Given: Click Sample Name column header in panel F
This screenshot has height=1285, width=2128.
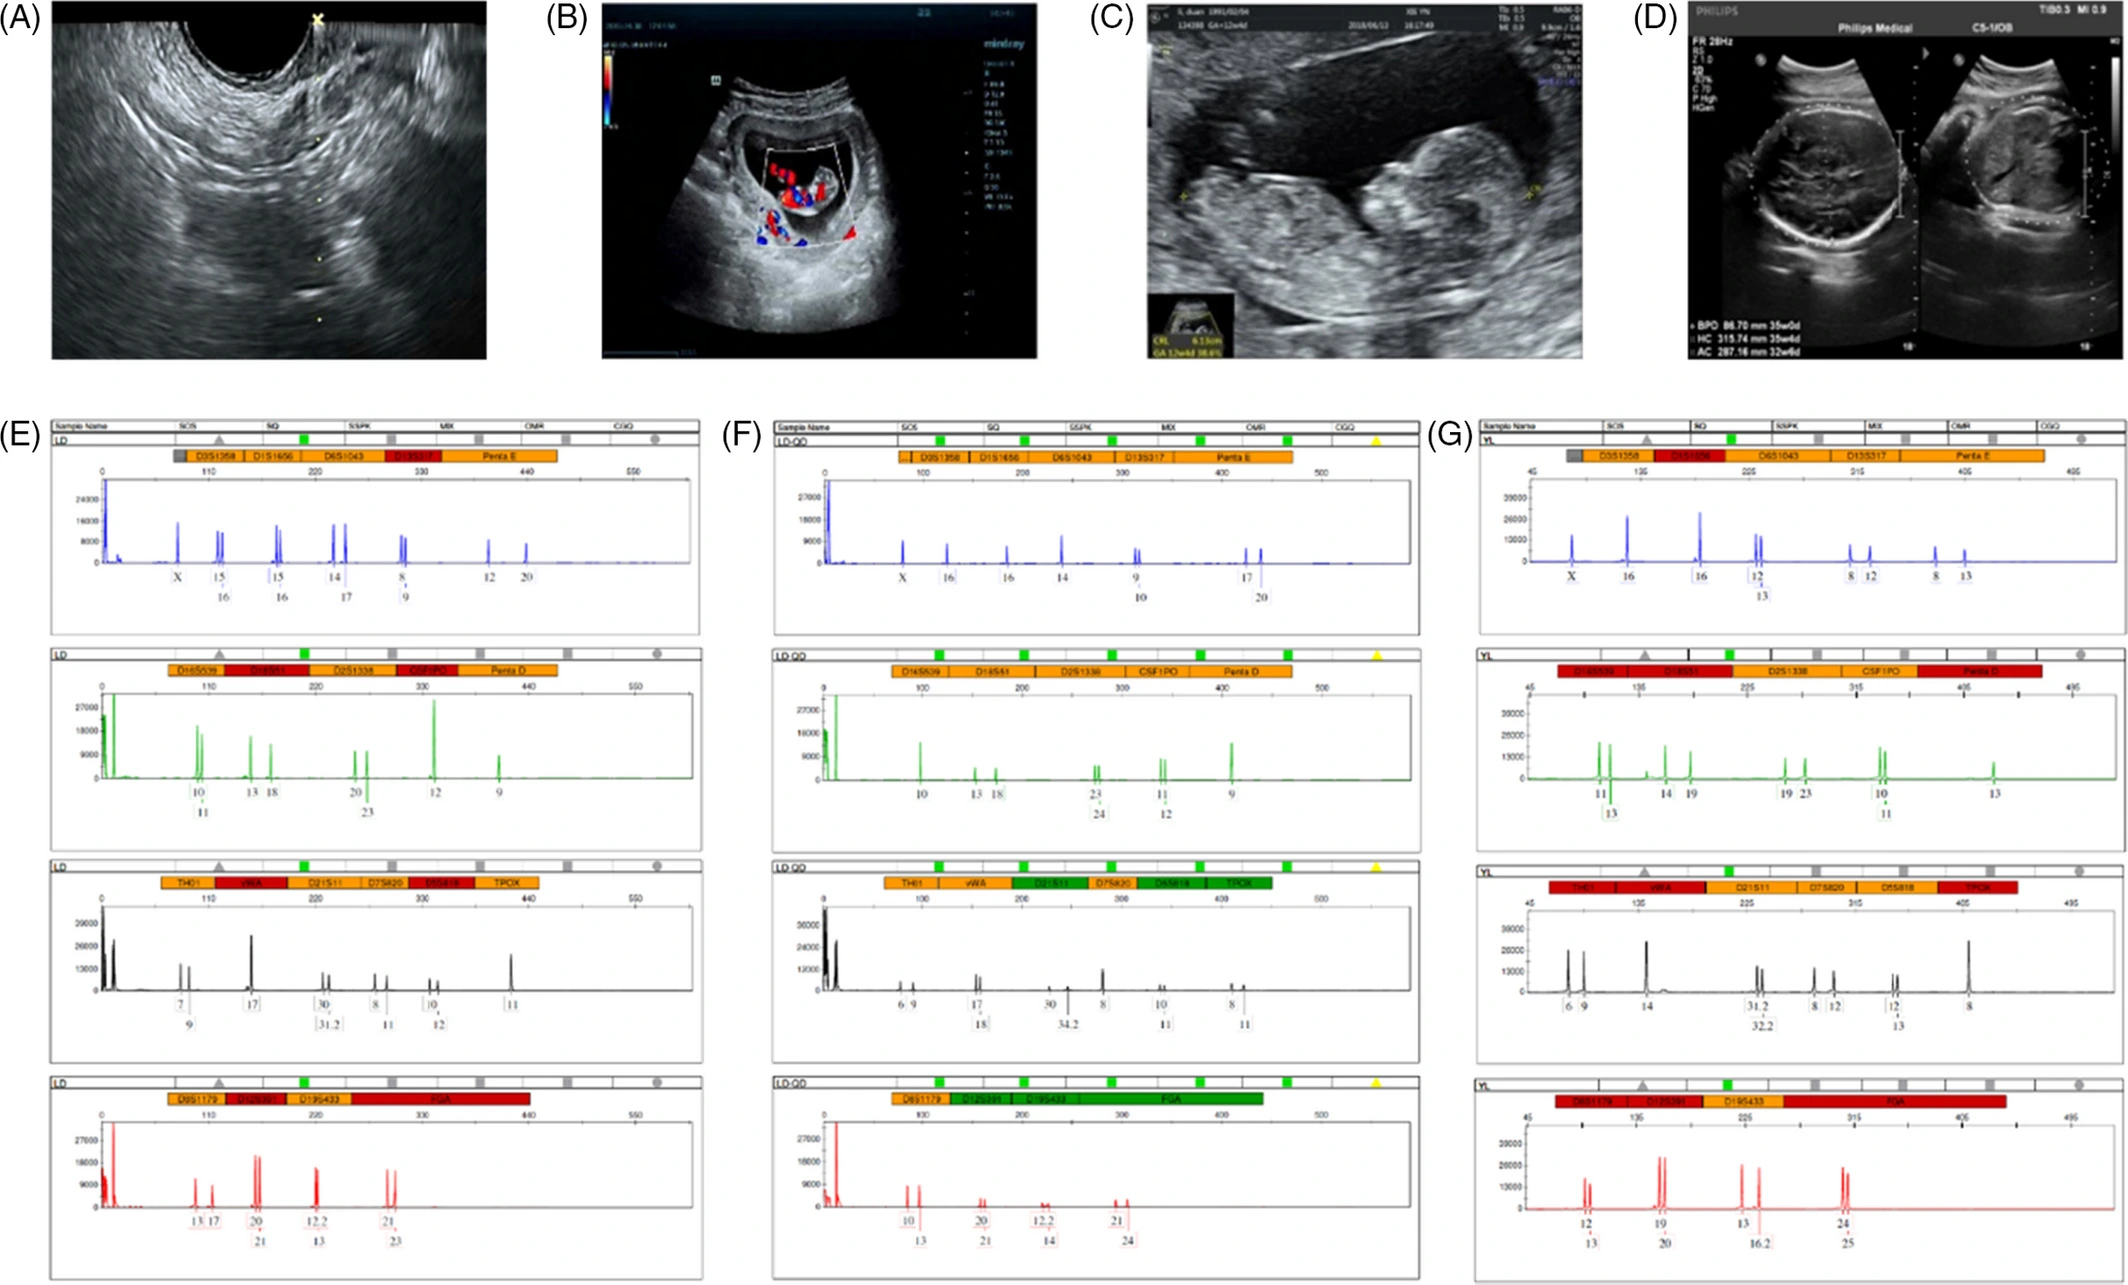Looking at the screenshot, I should 804,427.
